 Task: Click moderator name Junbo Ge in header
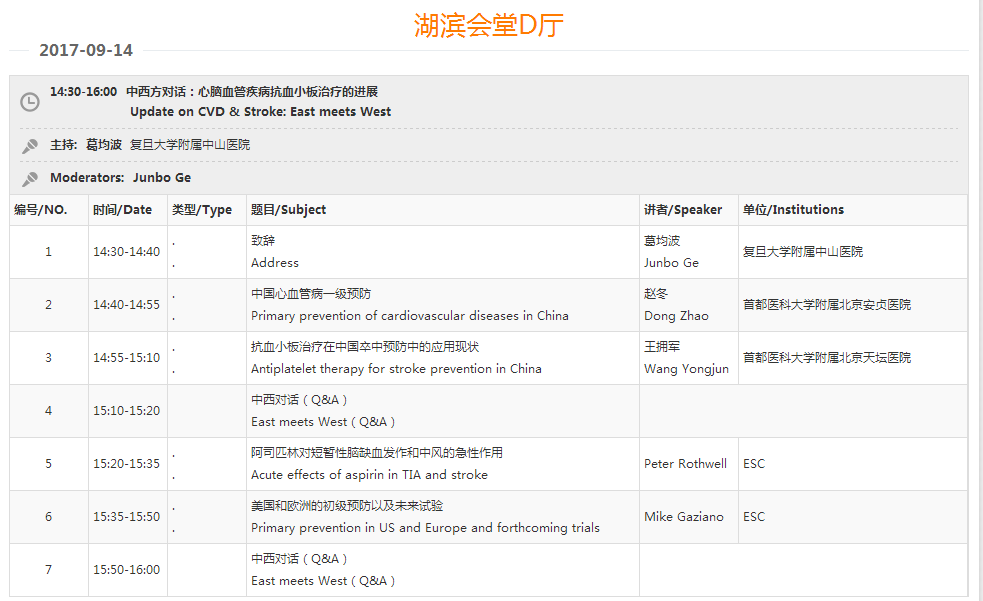pyautogui.click(x=162, y=178)
